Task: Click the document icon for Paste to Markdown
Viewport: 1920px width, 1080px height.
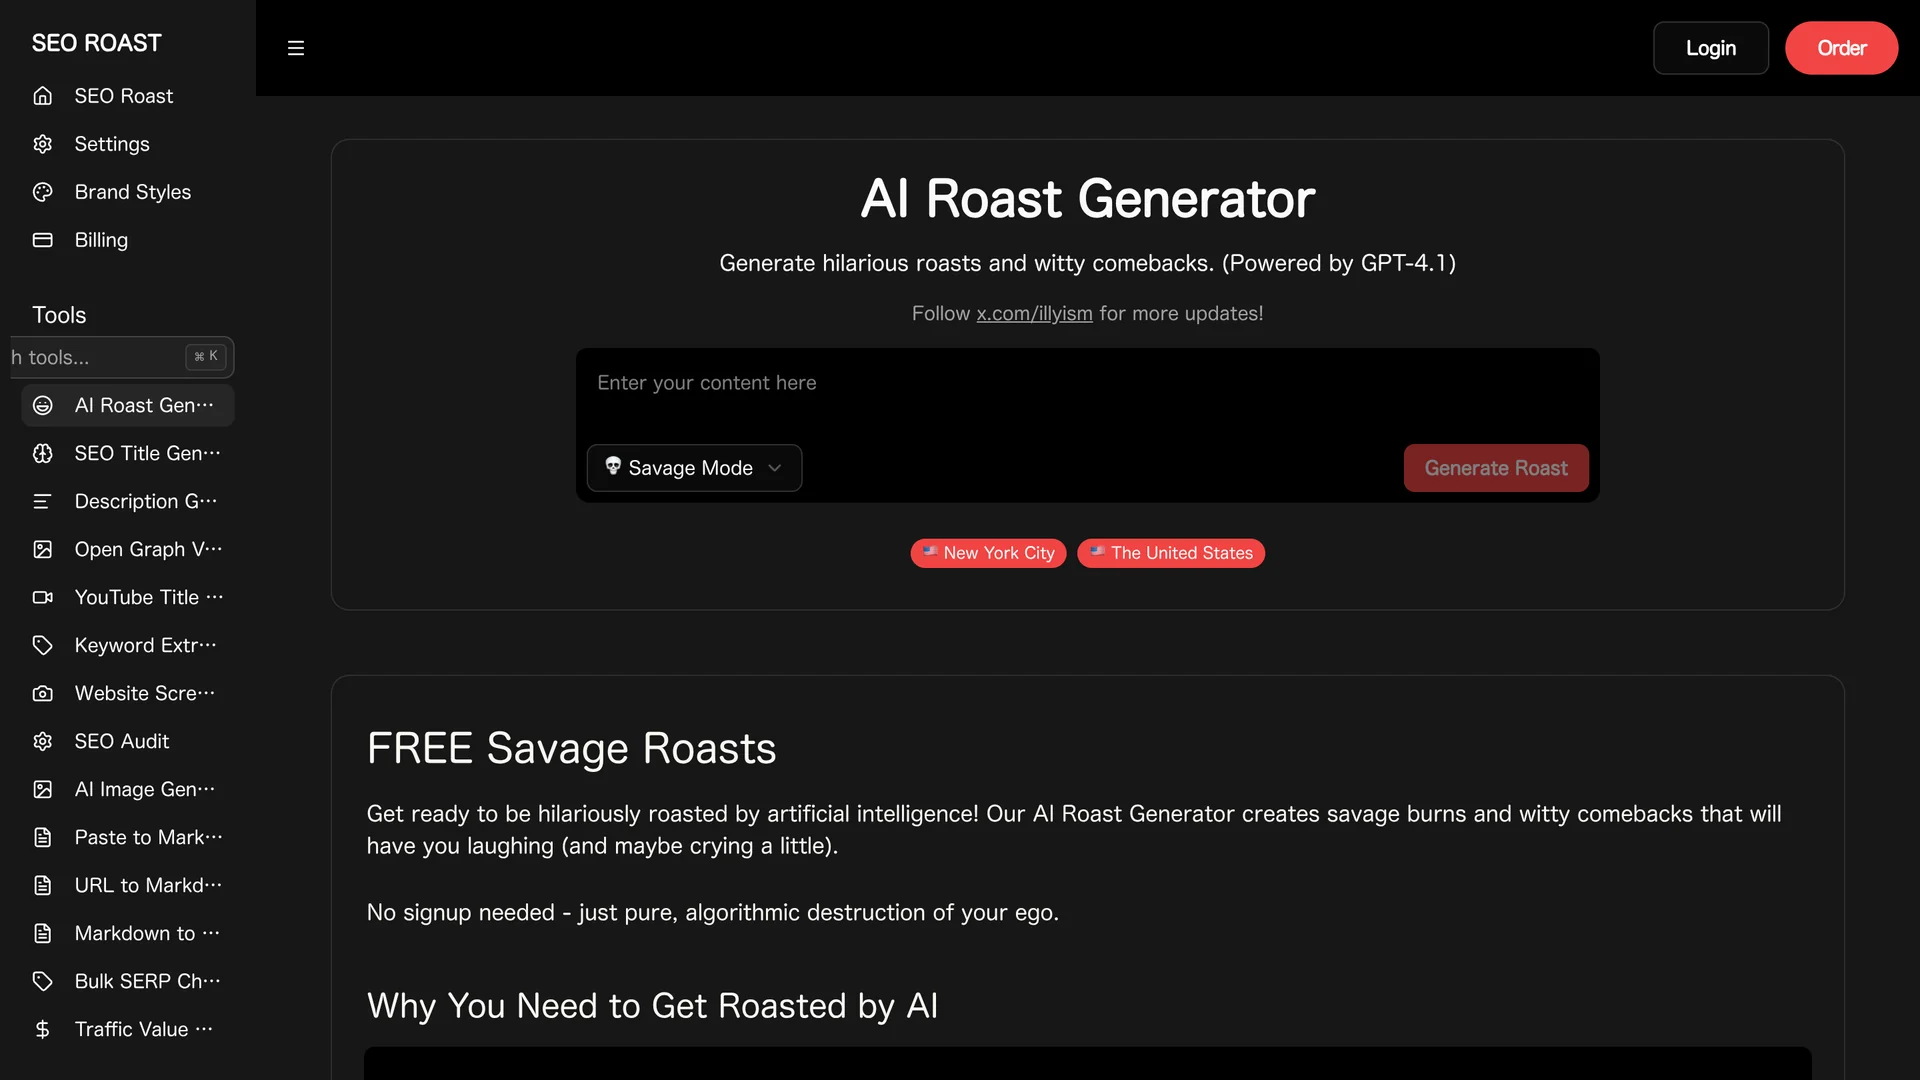Action: click(x=42, y=837)
